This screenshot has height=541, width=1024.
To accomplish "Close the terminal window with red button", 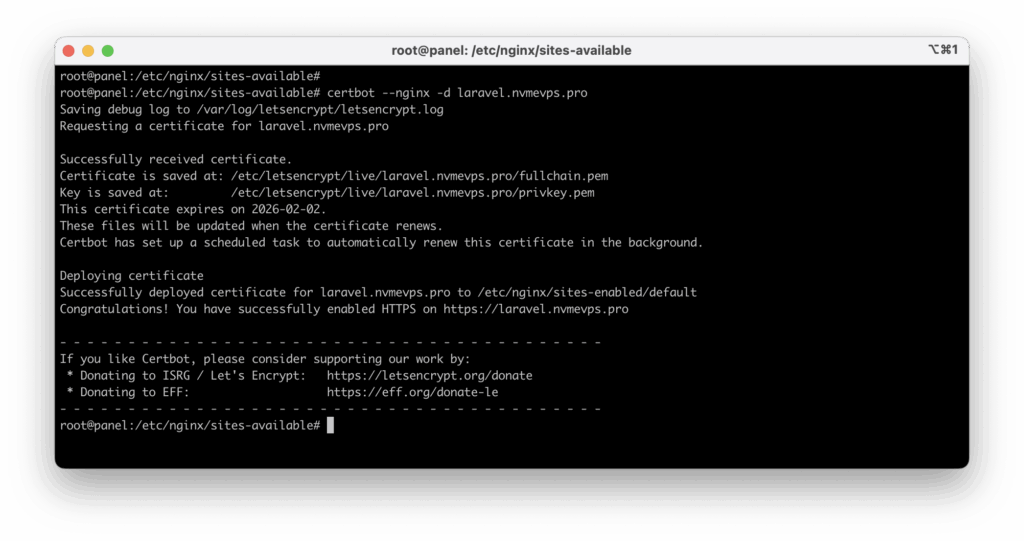I will coord(69,51).
